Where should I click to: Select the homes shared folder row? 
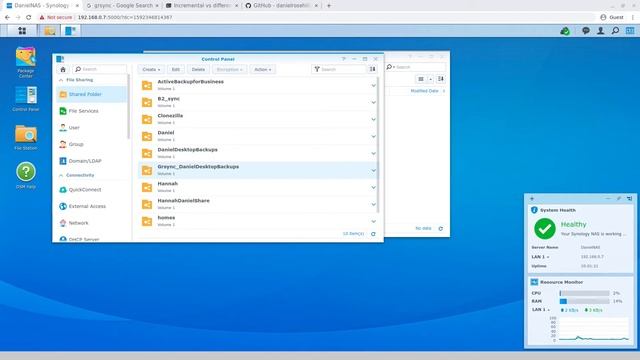[x=258, y=221]
